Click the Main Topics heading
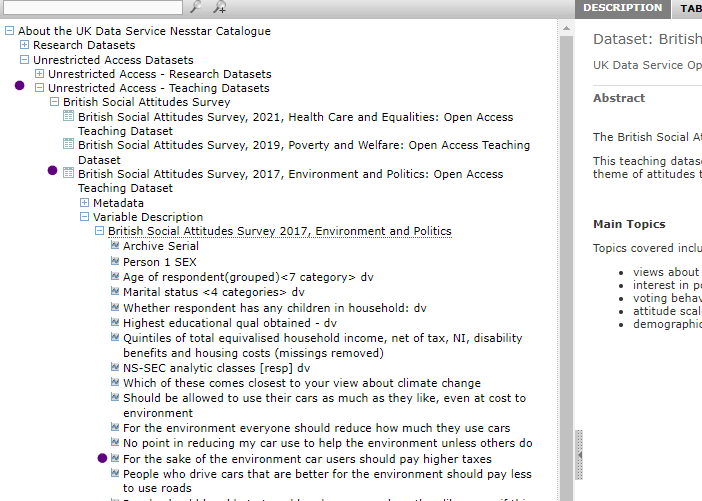Viewport: 702px width, 501px height. [629, 224]
